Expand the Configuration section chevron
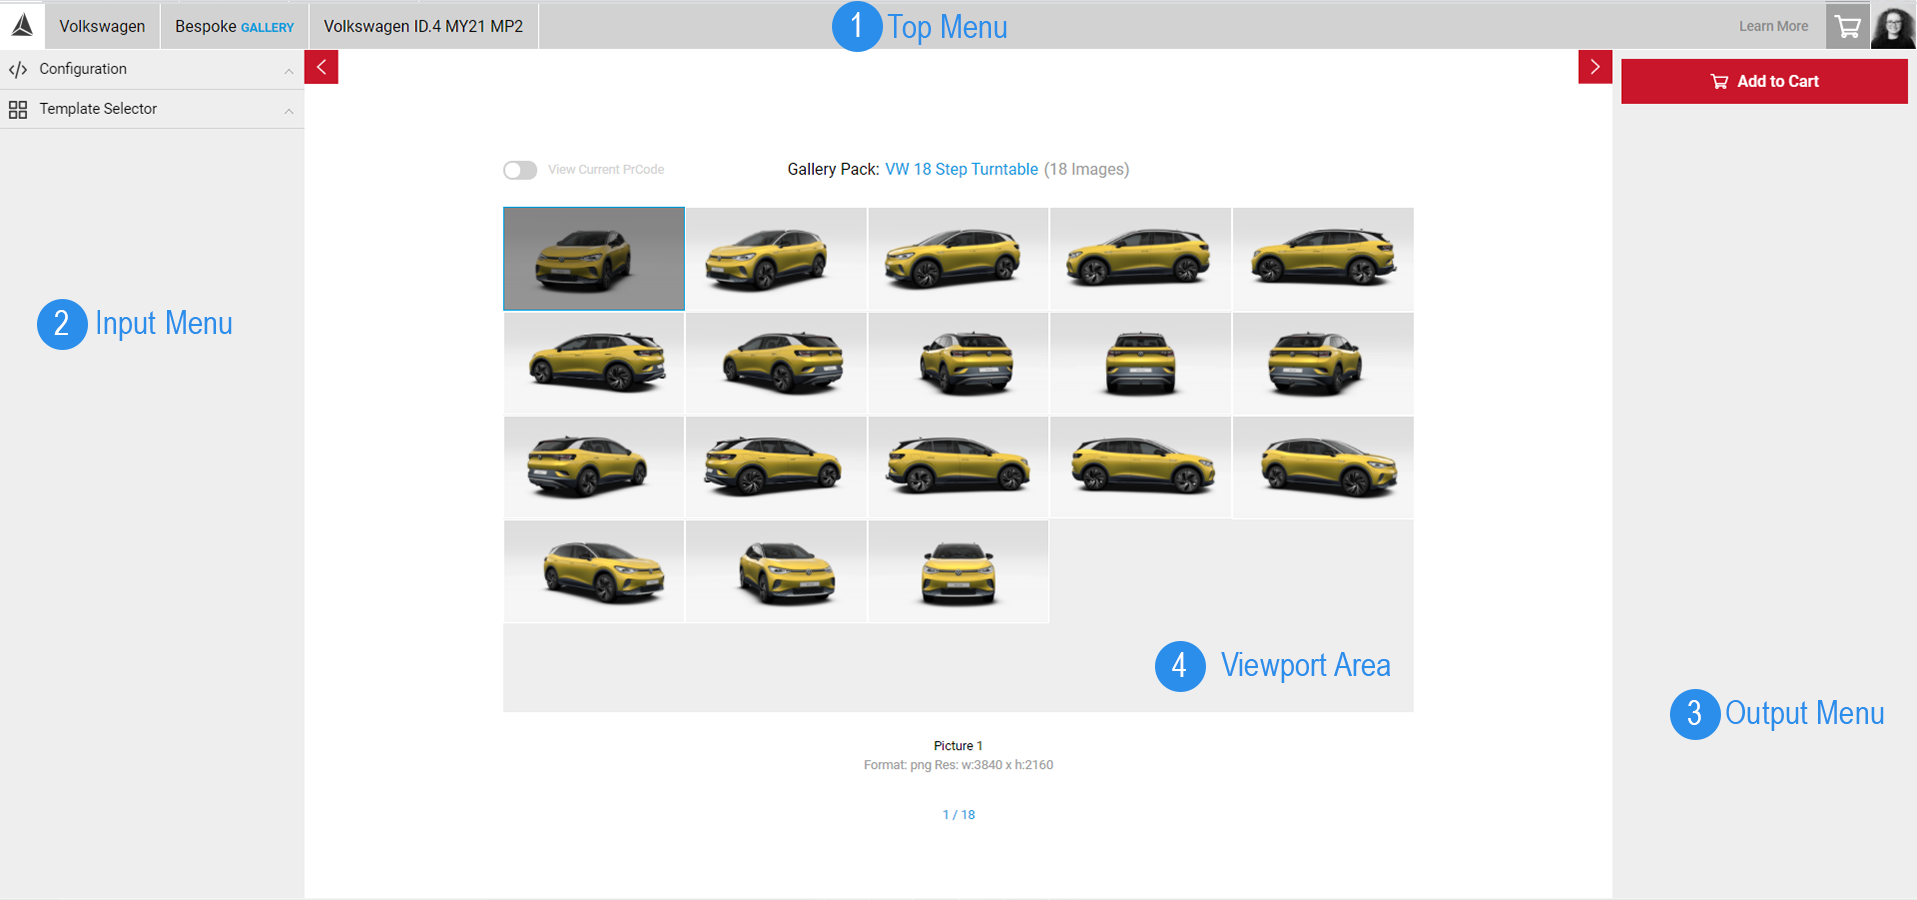This screenshot has height=900, width=1917. [x=289, y=70]
